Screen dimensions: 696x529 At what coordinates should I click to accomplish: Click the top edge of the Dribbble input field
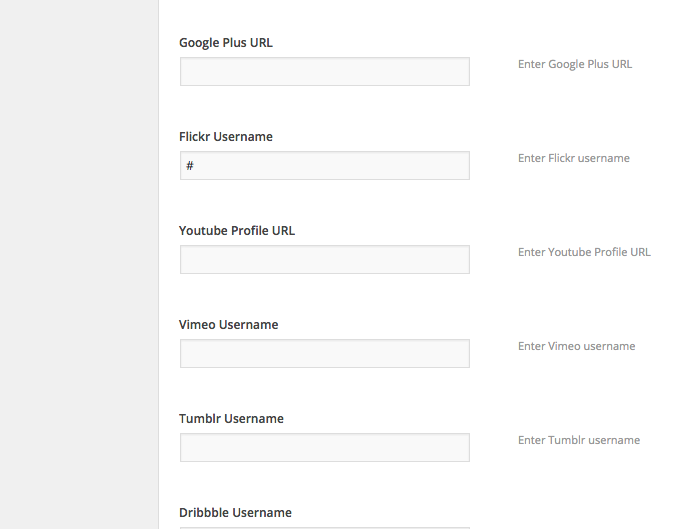[324, 528]
